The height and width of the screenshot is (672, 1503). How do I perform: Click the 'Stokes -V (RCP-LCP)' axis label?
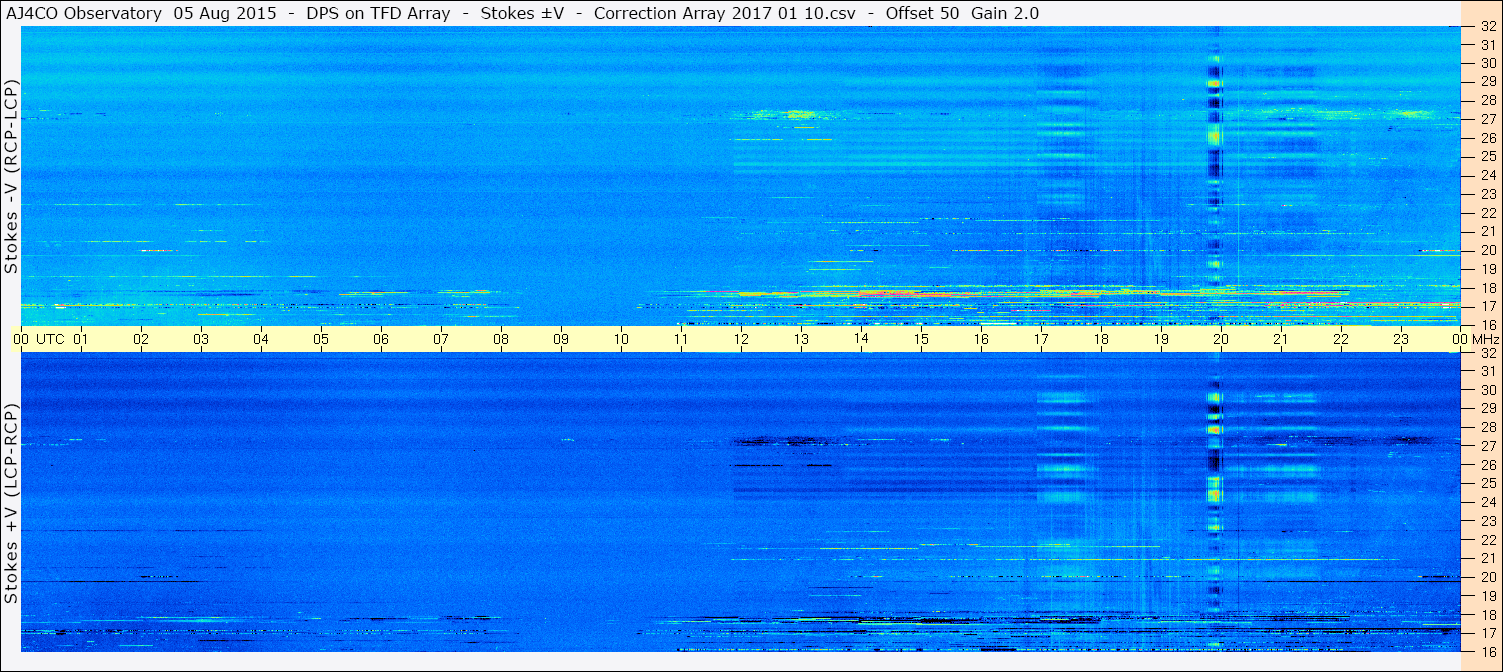coord(11,178)
